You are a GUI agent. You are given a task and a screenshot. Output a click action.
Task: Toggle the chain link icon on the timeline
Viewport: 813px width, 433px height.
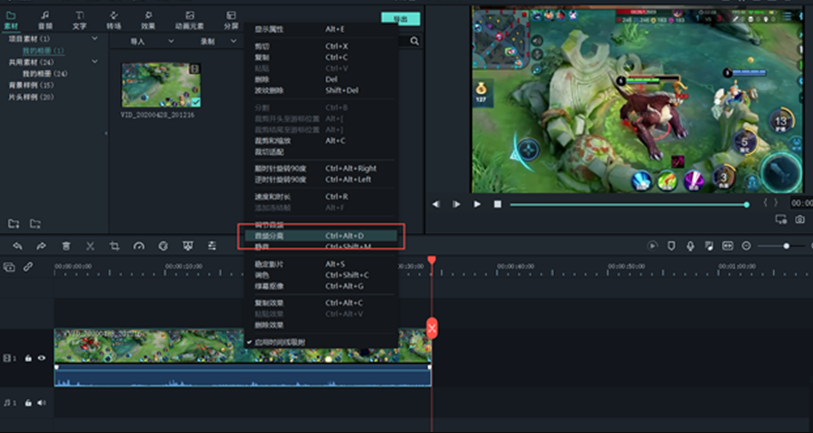coord(28,267)
